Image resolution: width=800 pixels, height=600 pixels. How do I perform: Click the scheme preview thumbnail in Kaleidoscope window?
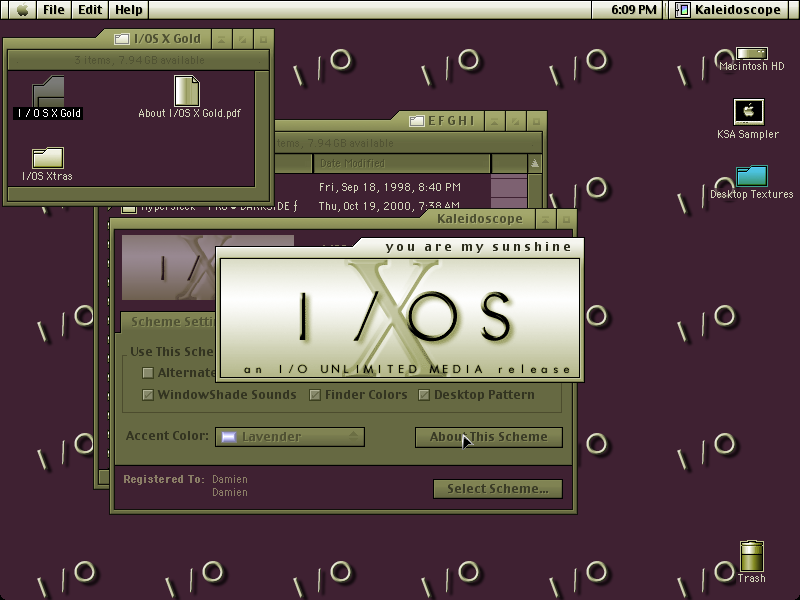[x=168, y=267]
